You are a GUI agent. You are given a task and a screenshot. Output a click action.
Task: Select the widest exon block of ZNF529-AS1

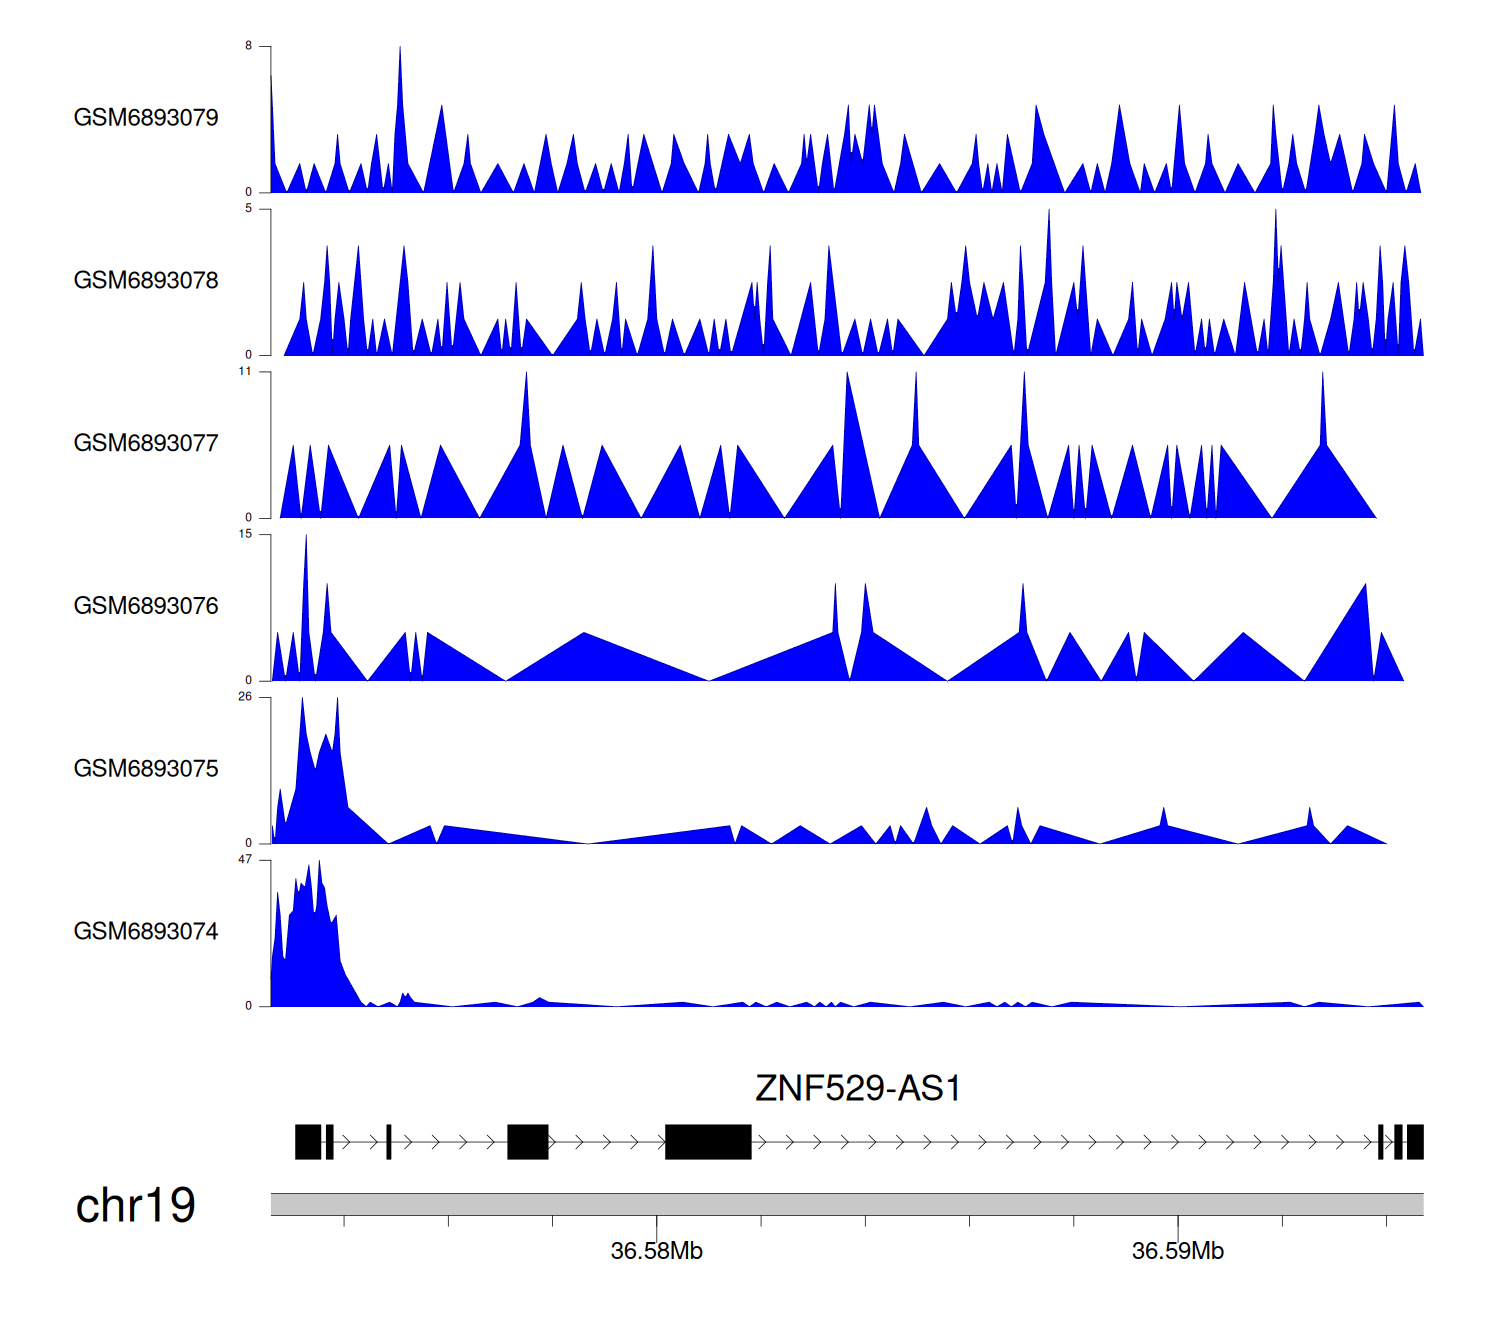[x=708, y=1142]
